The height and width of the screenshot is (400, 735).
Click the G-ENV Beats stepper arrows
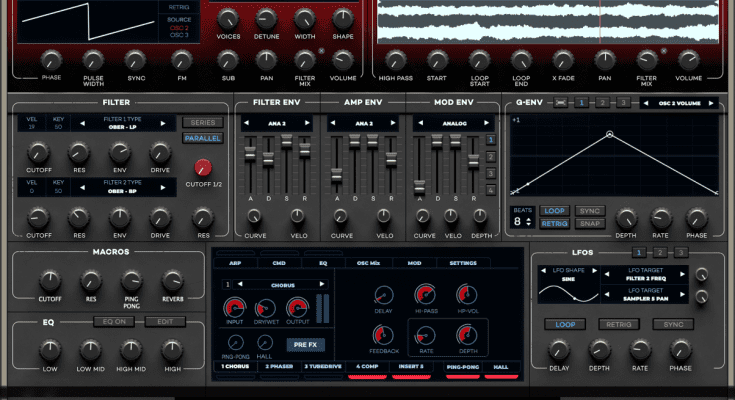click(528, 221)
